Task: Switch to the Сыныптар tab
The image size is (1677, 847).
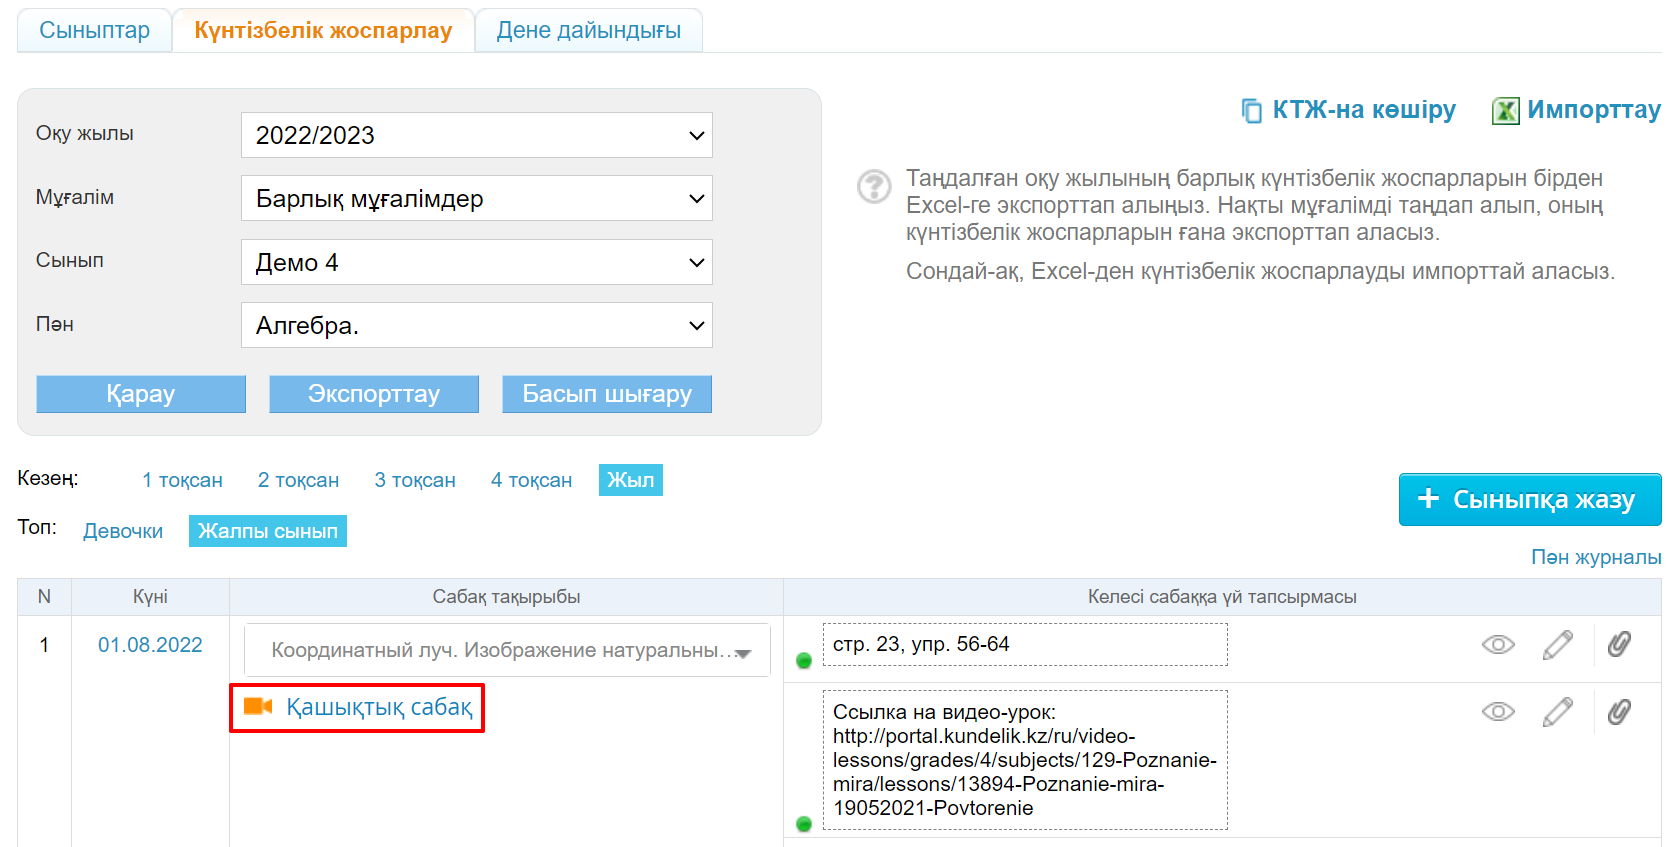Action: pos(94,30)
